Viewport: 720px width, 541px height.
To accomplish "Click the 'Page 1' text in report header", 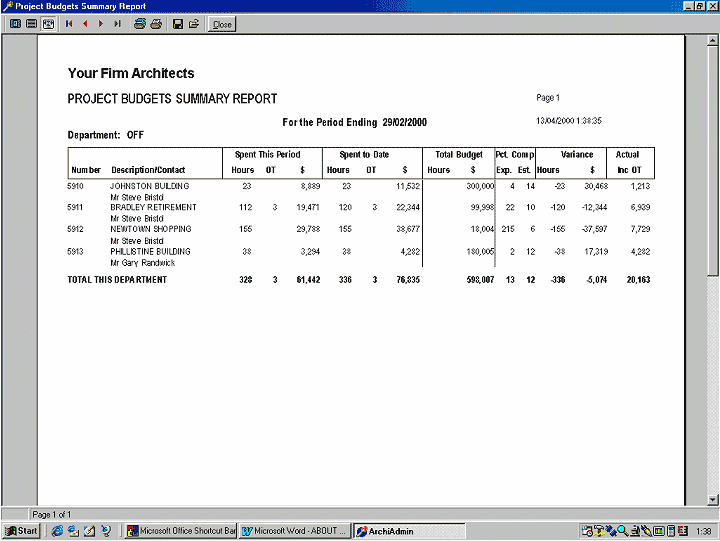I will click(548, 98).
